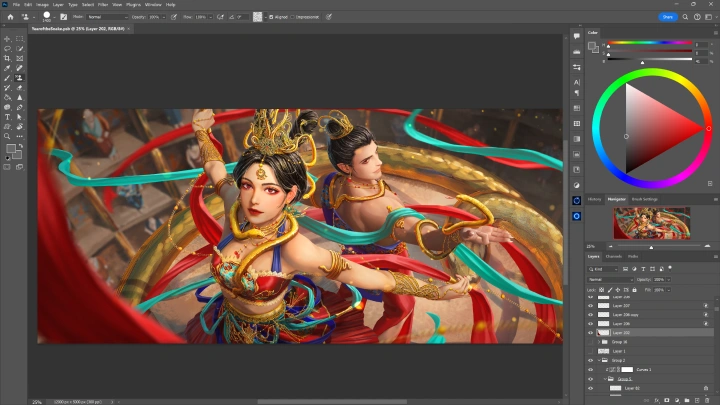The height and width of the screenshot is (405, 720).
Task: Close the open document tab
Action: [x=129, y=28]
